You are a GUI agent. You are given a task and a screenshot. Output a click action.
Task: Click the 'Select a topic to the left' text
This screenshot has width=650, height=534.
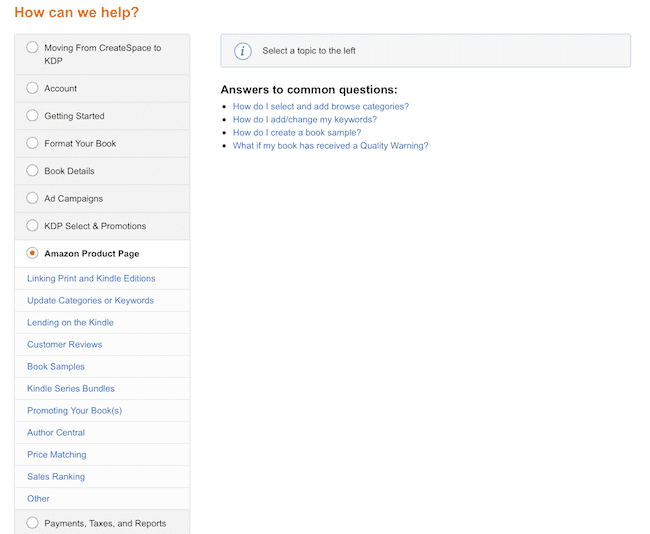(309, 51)
